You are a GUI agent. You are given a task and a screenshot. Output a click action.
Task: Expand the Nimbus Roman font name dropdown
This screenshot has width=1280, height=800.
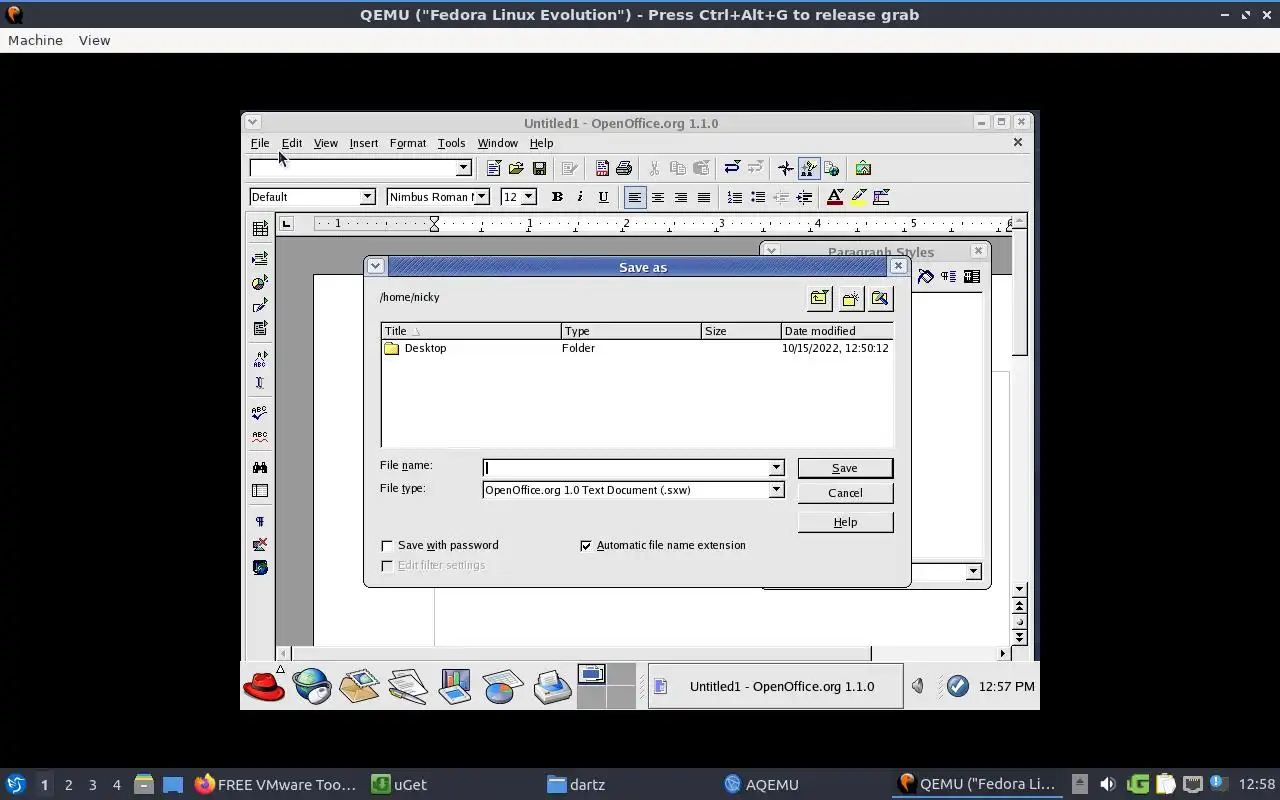point(482,197)
